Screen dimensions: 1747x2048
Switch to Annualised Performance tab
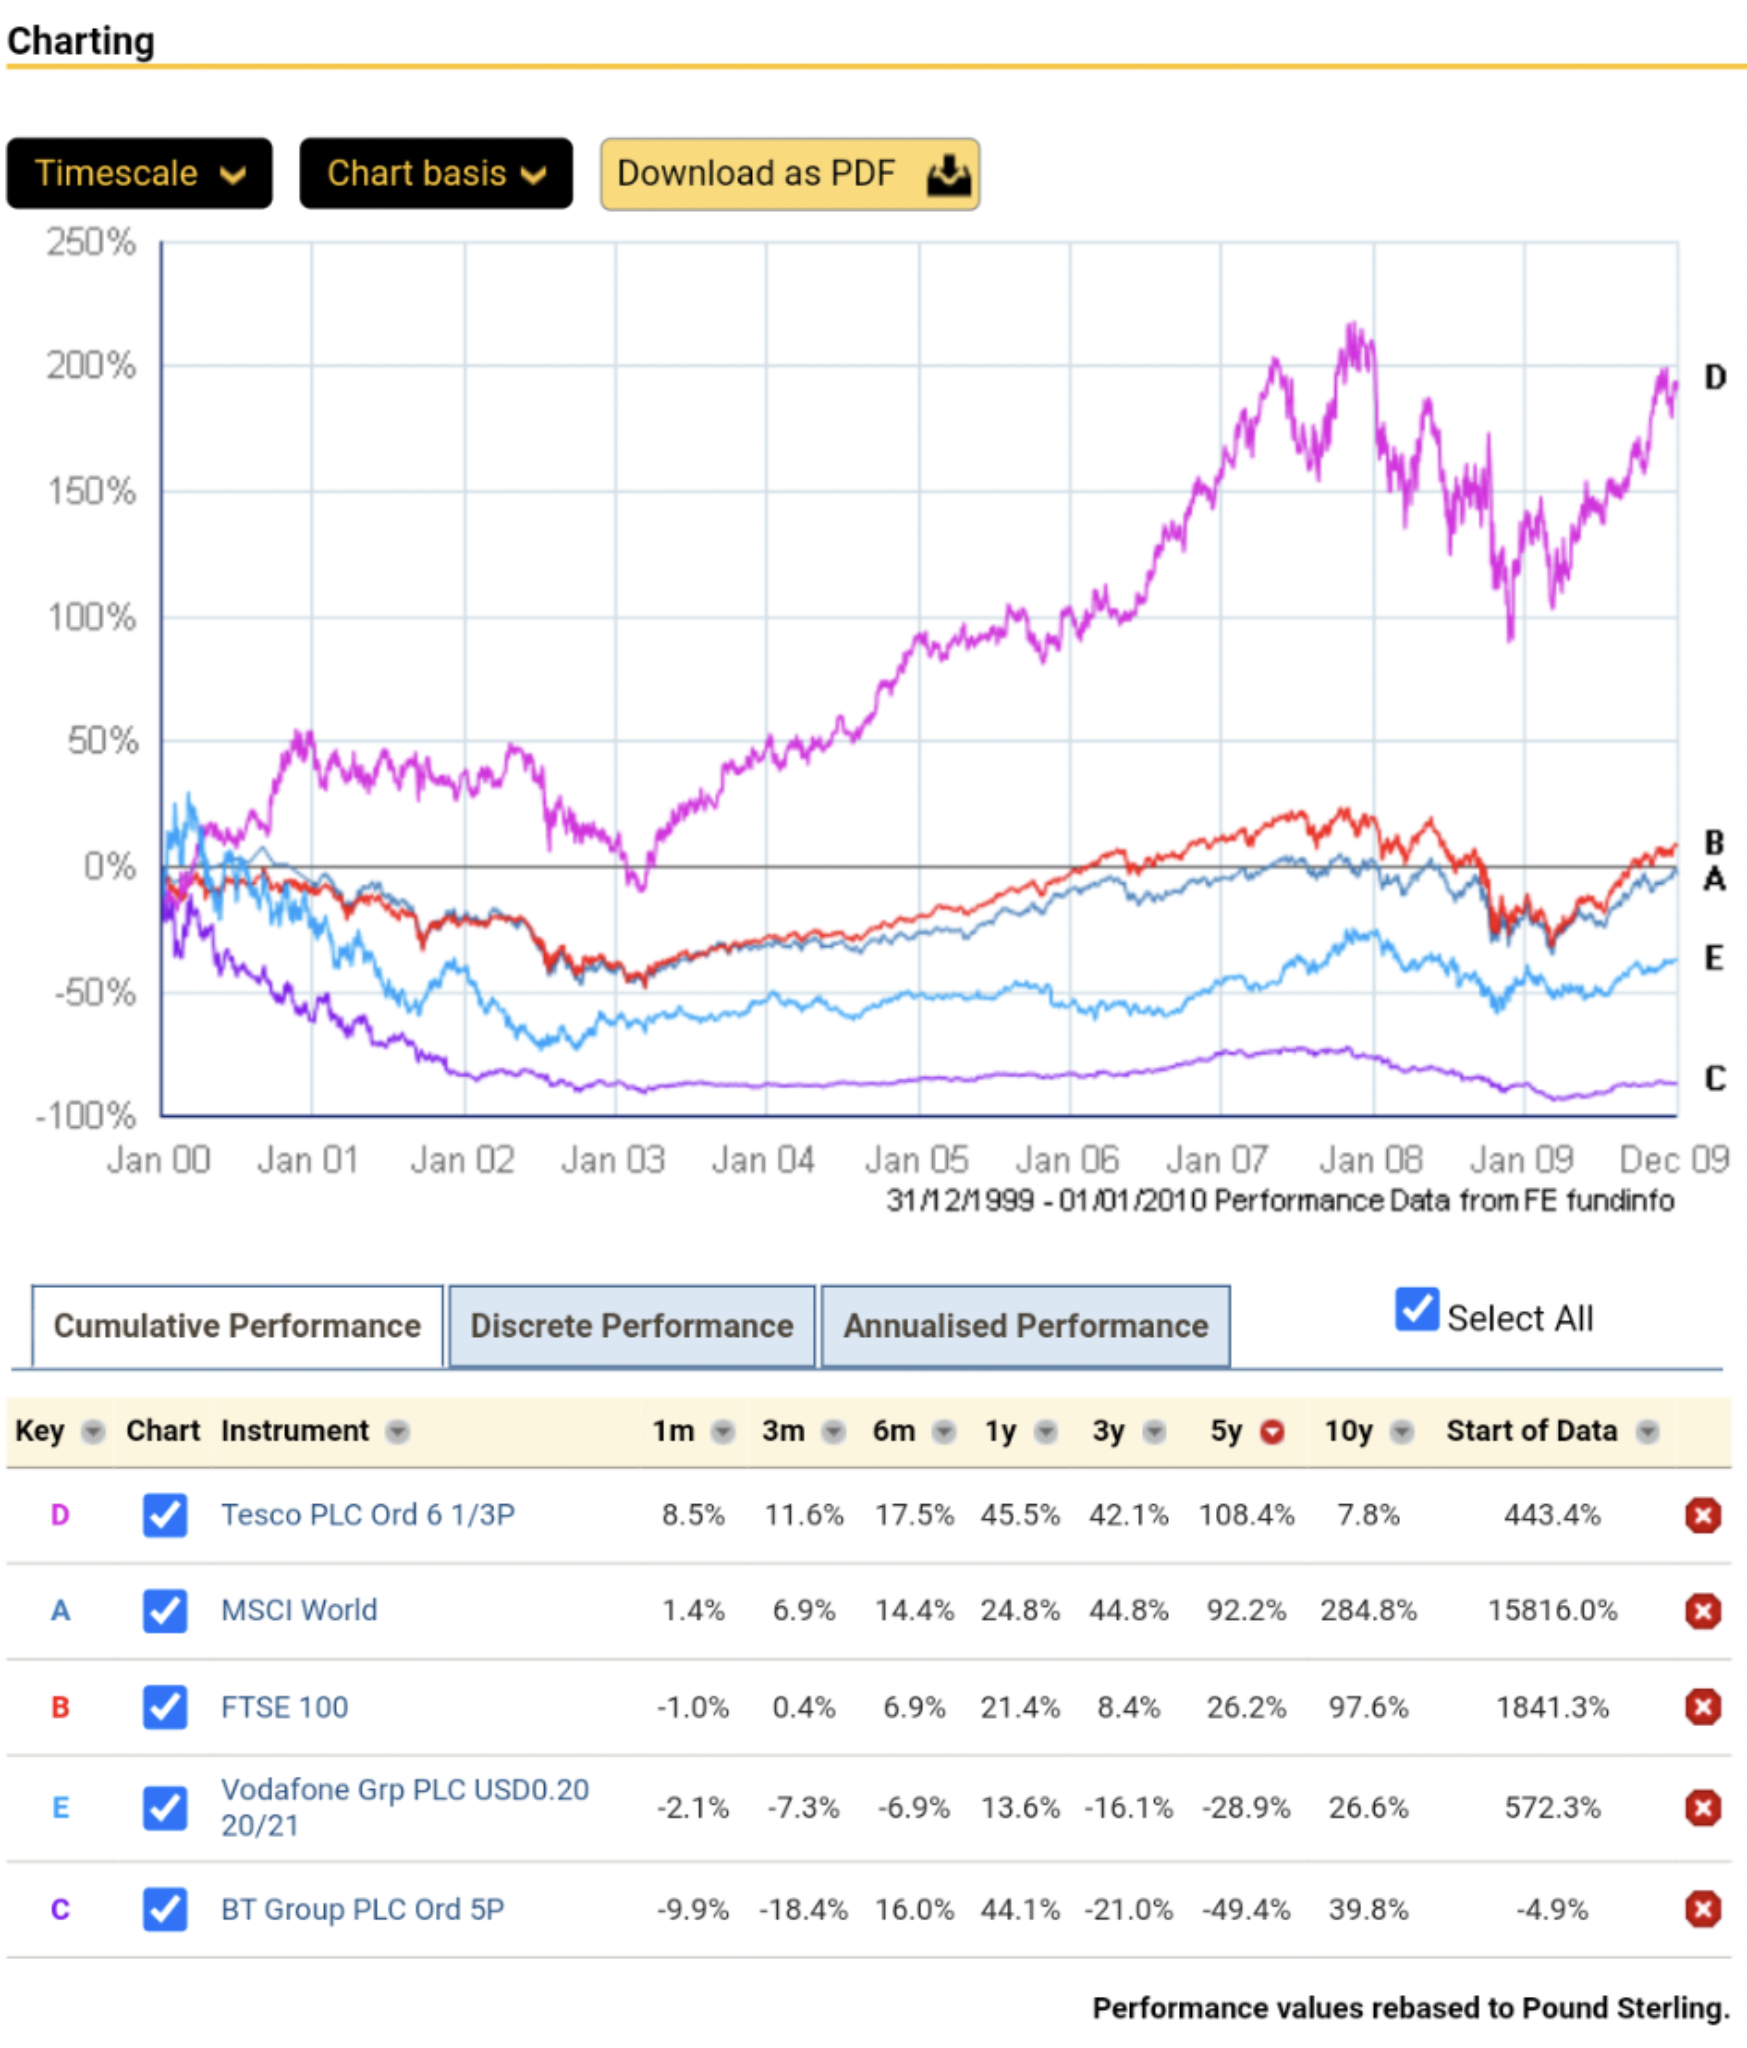click(1025, 1326)
